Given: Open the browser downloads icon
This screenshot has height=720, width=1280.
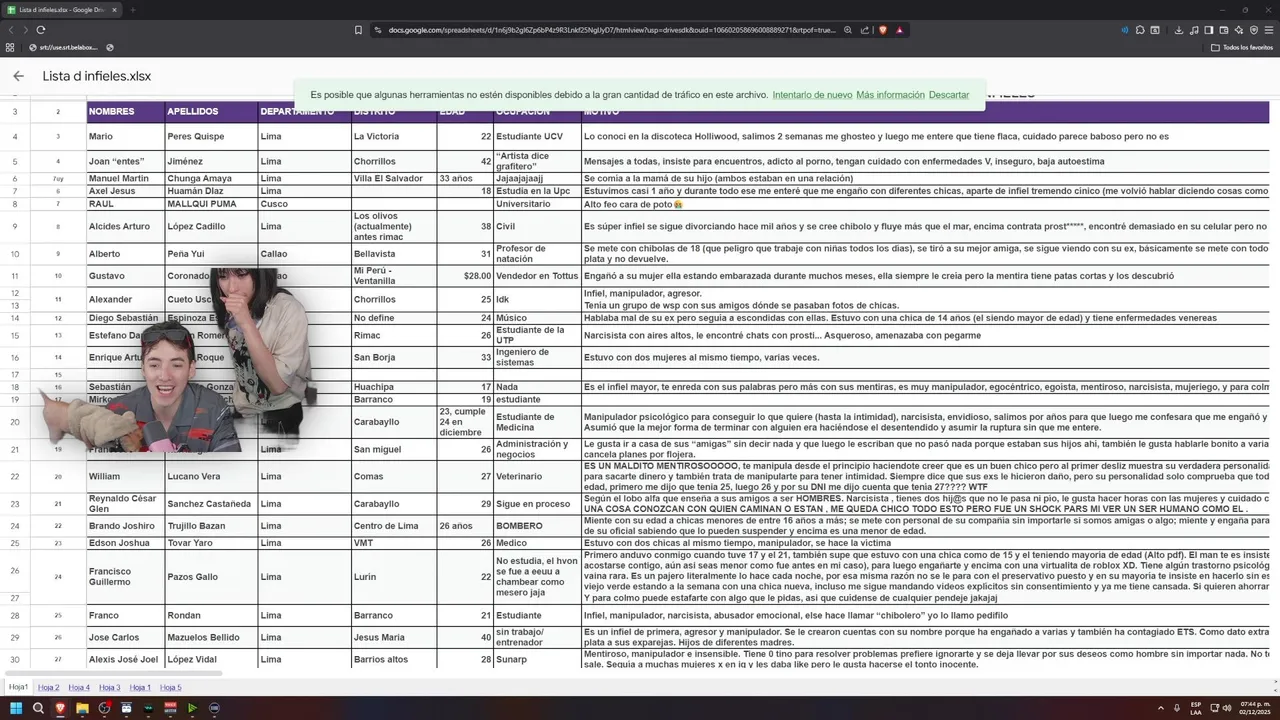Looking at the screenshot, I should pyautogui.click(x=1179, y=30).
